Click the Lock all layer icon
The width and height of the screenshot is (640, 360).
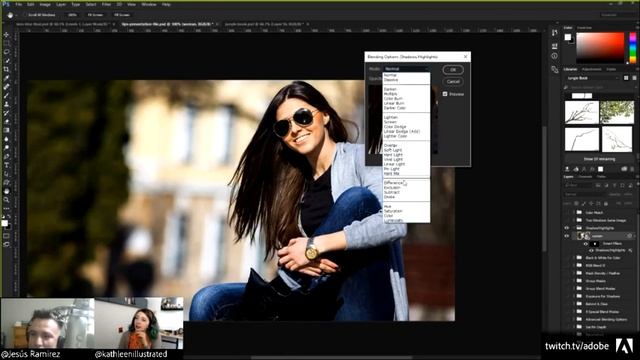(606, 203)
